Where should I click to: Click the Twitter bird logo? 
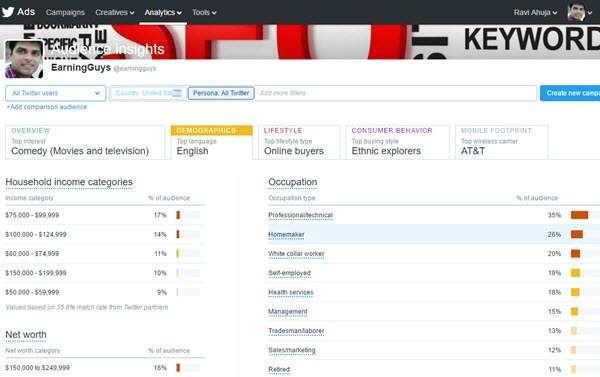click(x=8, y=12)
